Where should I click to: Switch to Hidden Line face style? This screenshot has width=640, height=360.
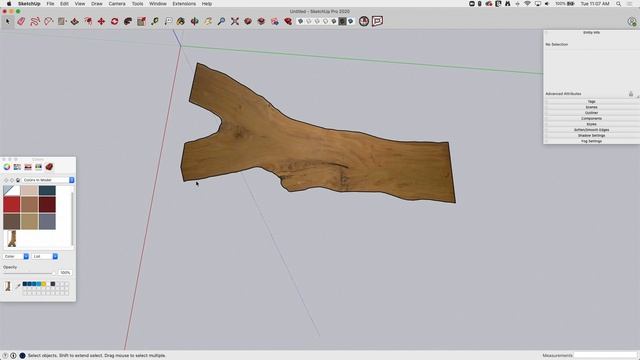[x=325, y=21]
